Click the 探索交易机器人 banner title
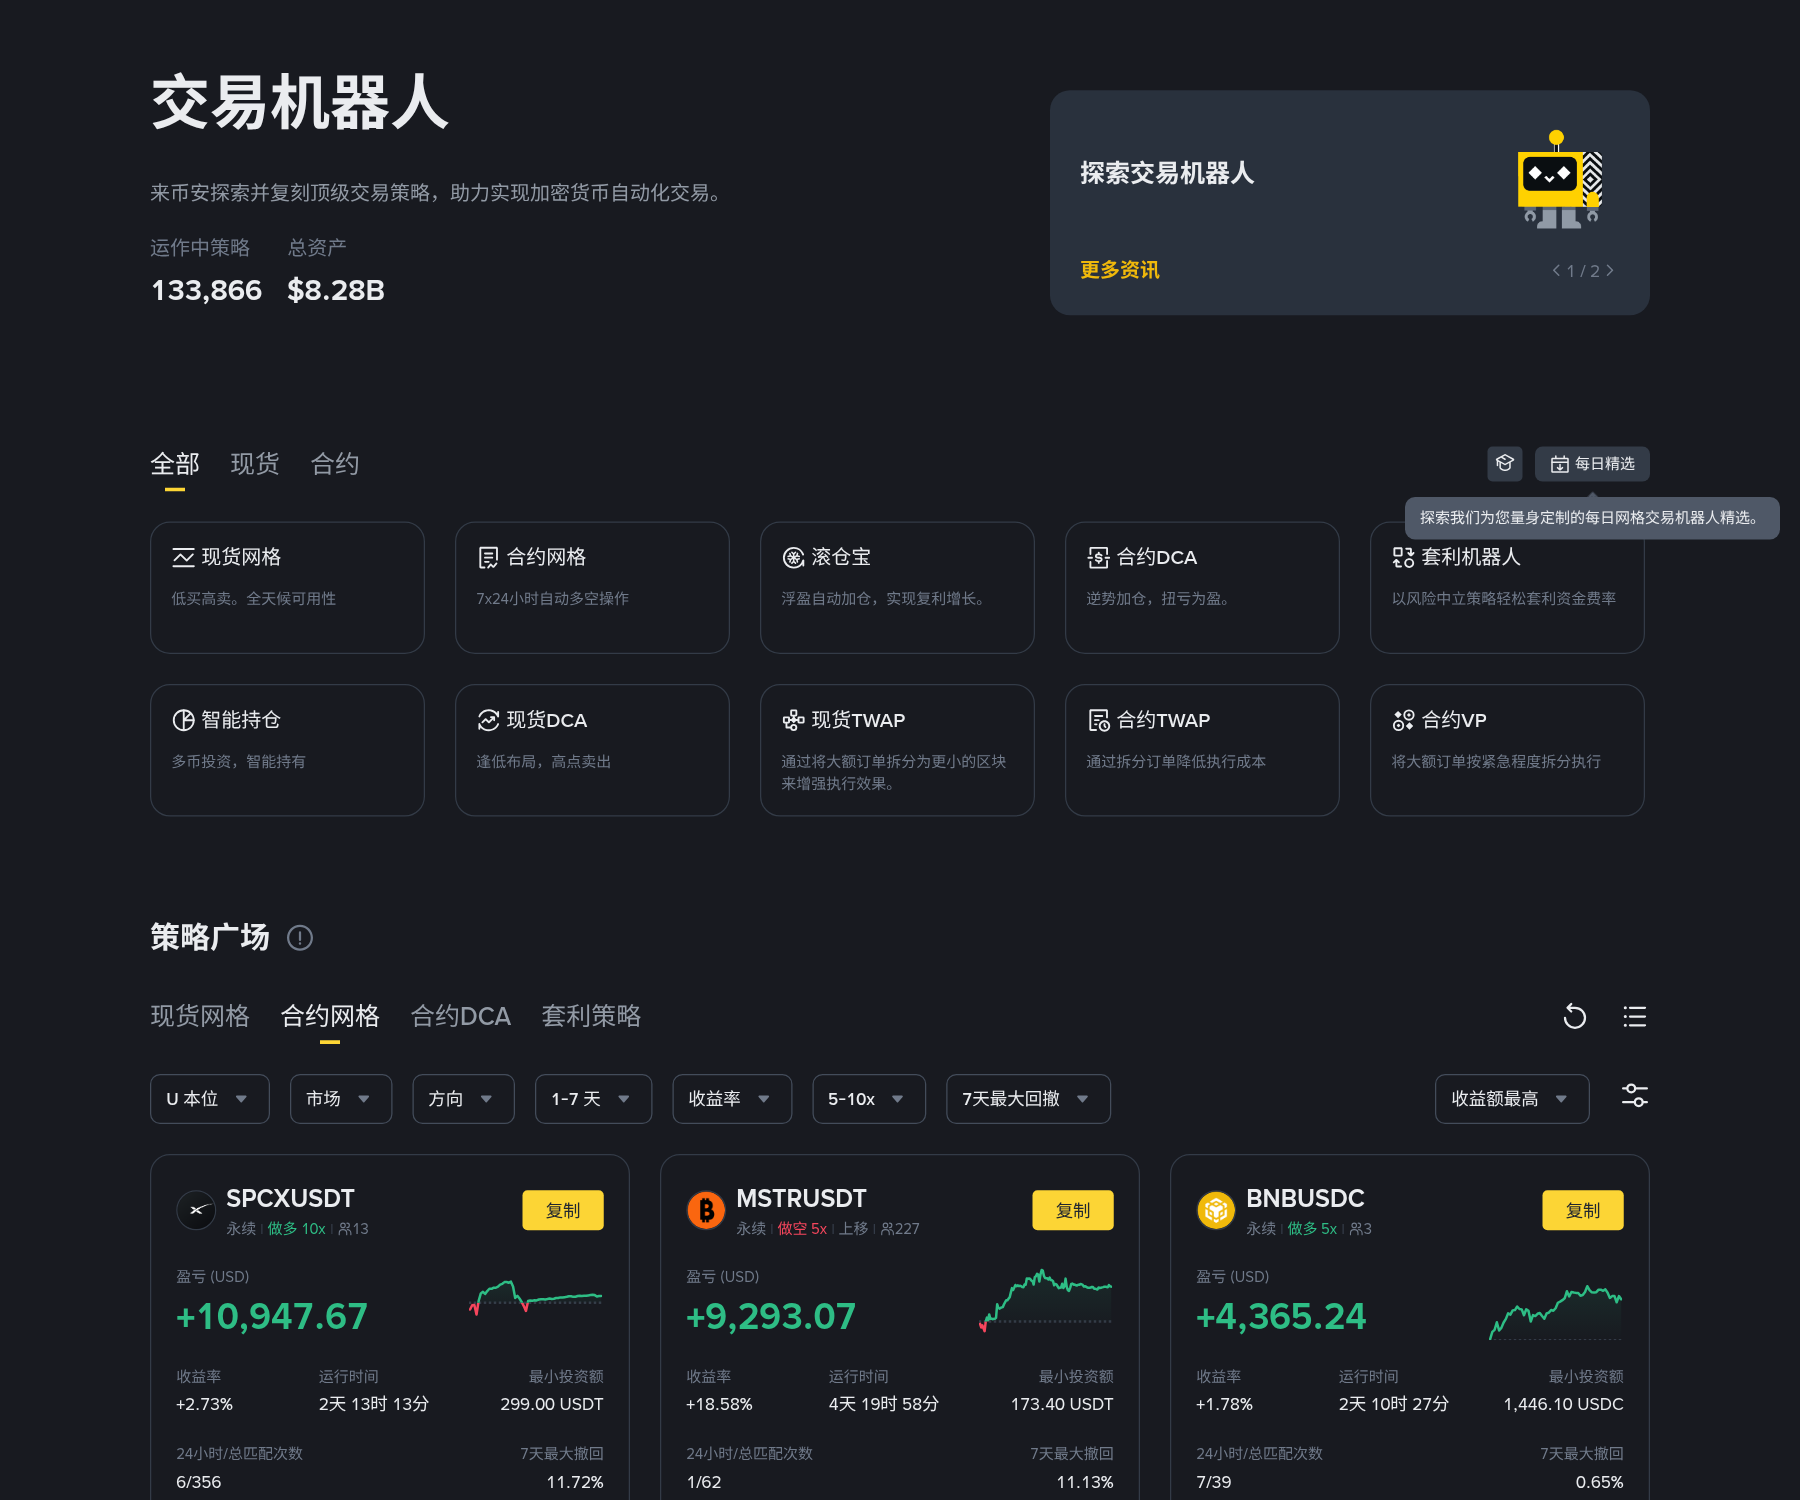 pyautogui.click(x=1167, y=173)
